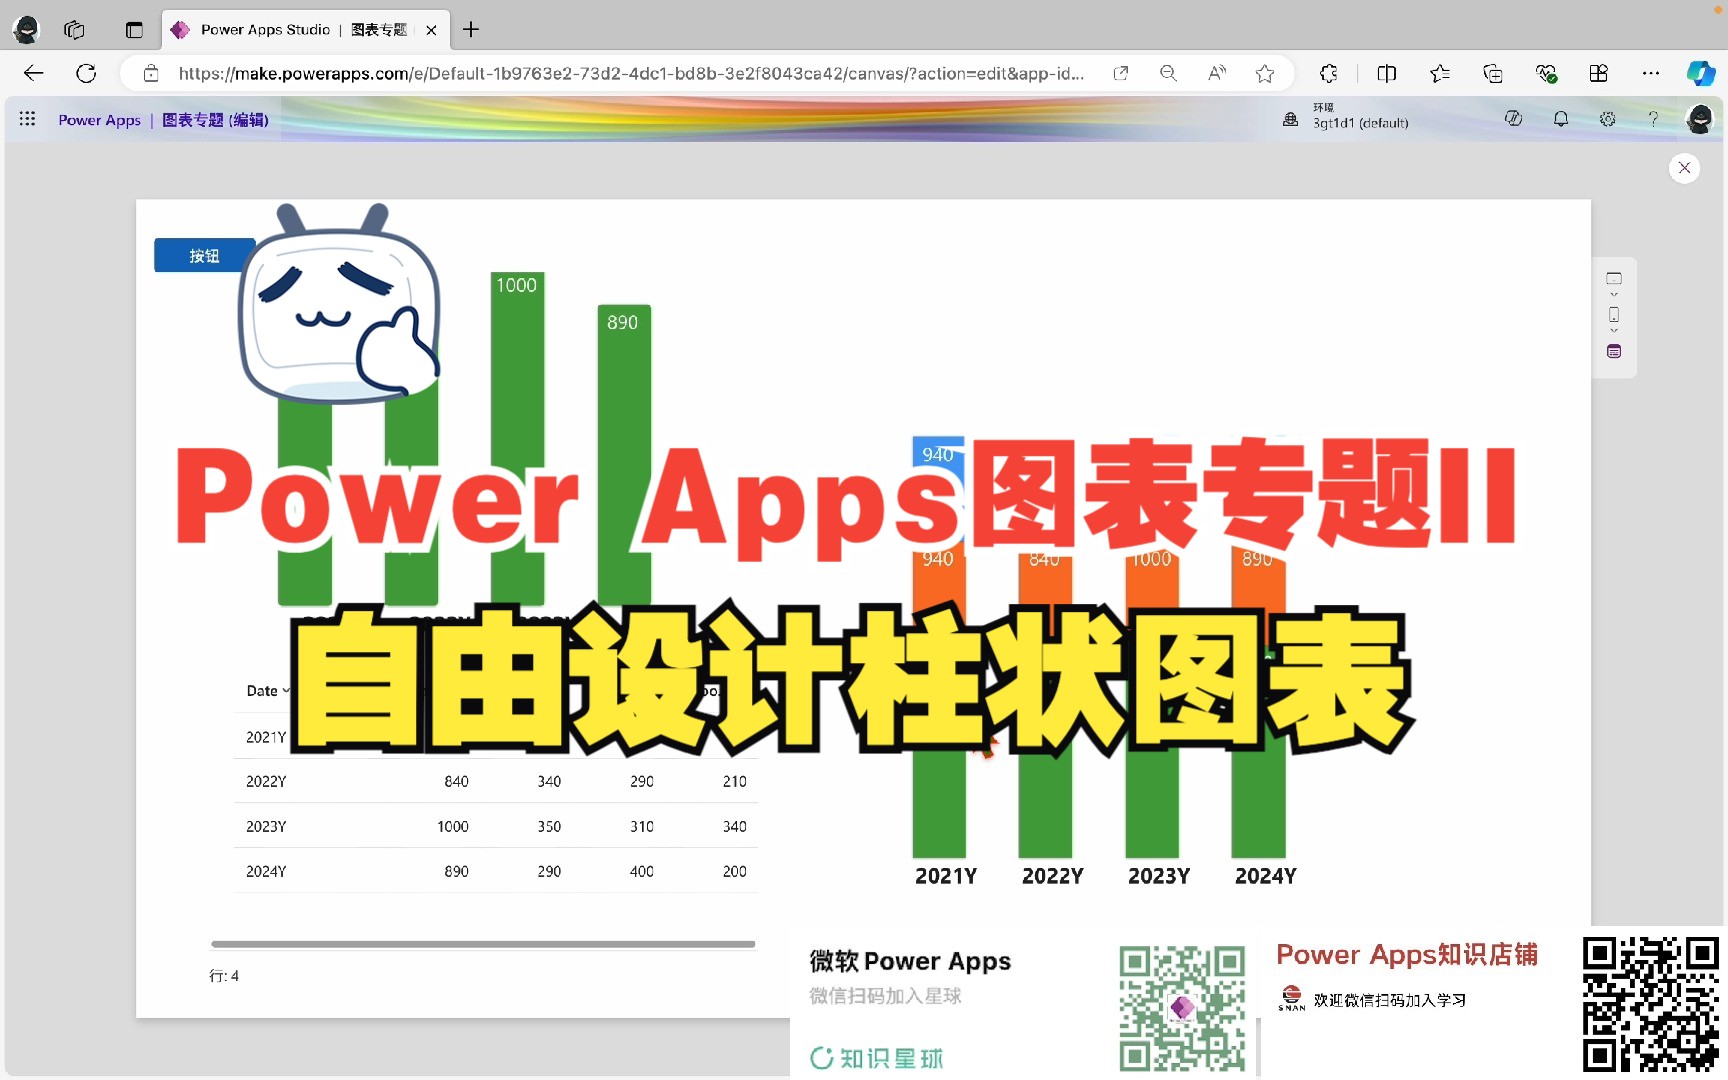Image resolution: width=1728 pixels, height=1080 pixels.
Task: Open the Copilot icon in Power Apps header
Action: pyautogui.click(x=1513, y=119)
